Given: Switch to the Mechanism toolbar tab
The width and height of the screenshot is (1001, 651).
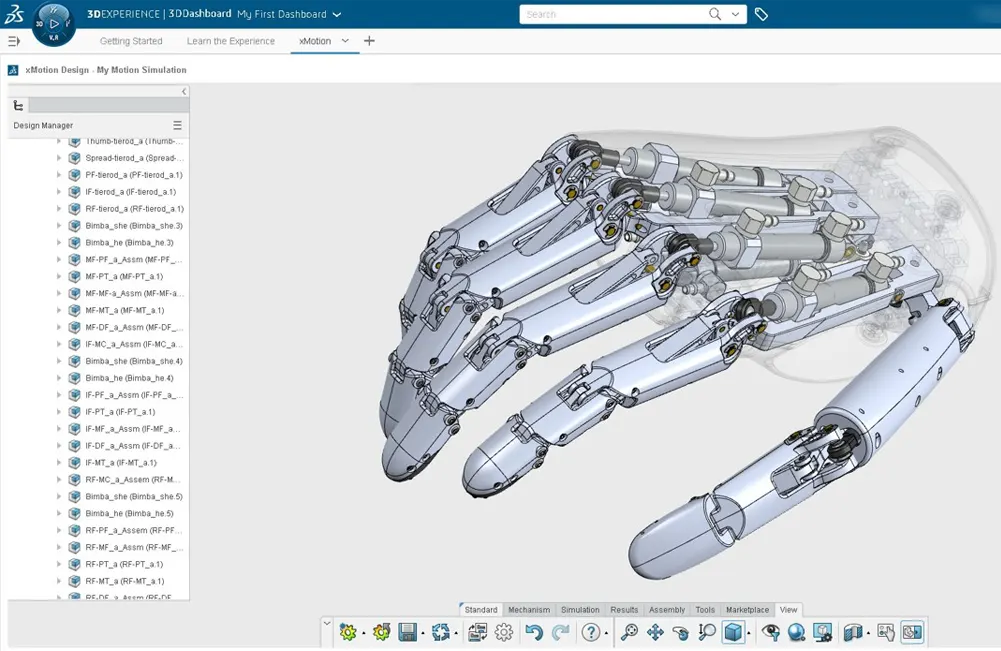Looking at the screenshot, I should [528, 610].
